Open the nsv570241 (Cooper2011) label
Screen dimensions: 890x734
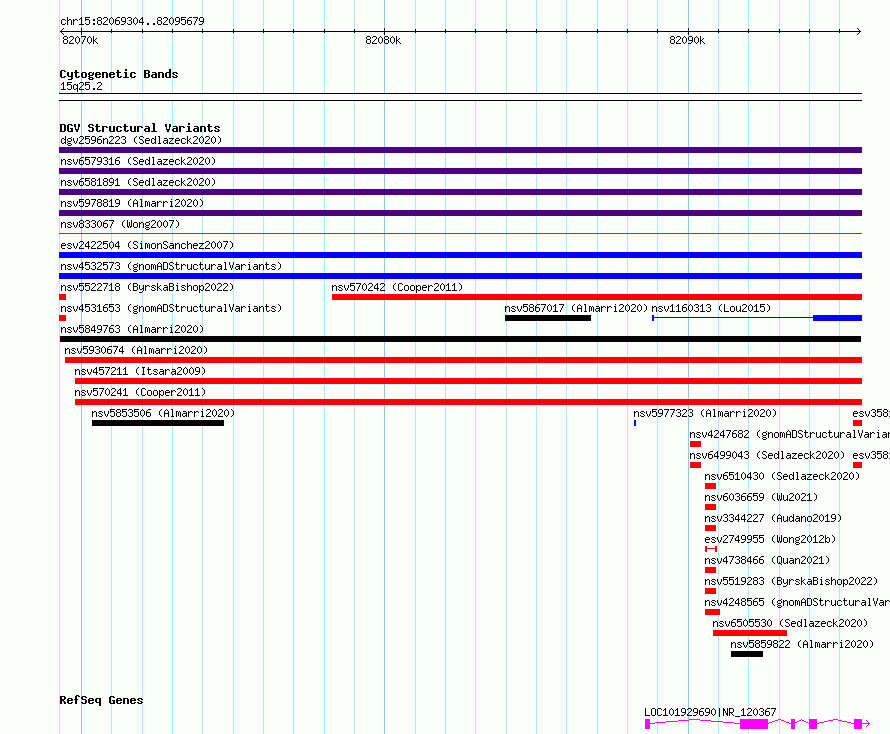pos(140,392)
